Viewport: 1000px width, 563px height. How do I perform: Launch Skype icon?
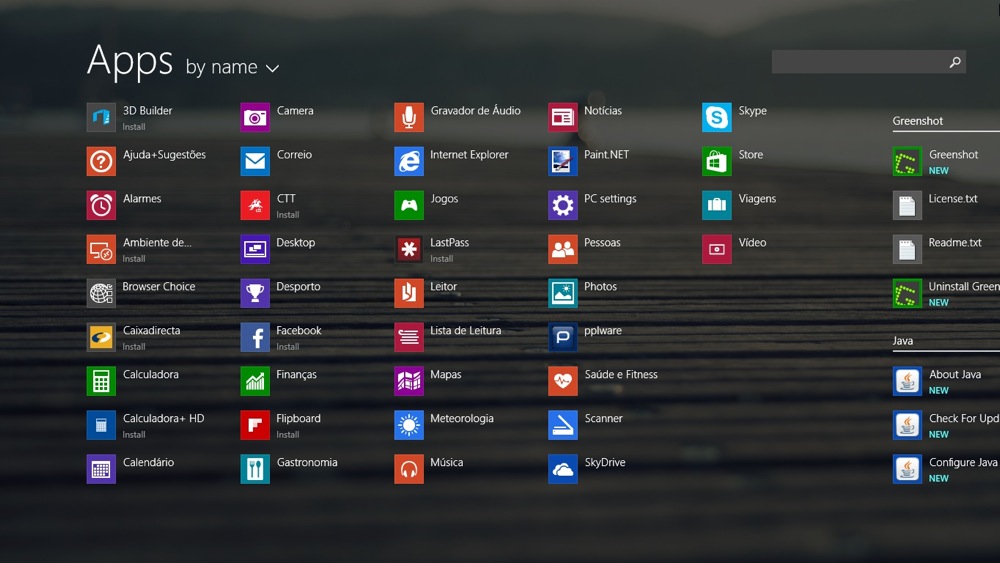pos(717,117)
